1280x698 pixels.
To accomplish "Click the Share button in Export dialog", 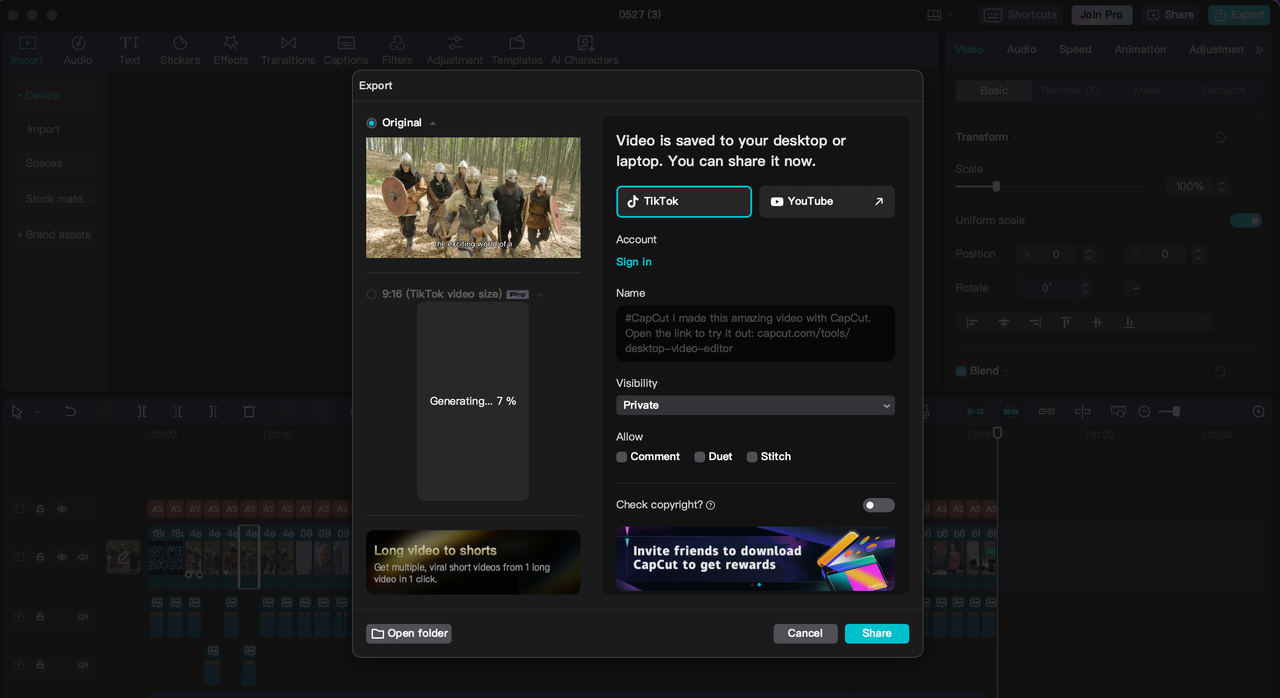I will click(877, 633).
